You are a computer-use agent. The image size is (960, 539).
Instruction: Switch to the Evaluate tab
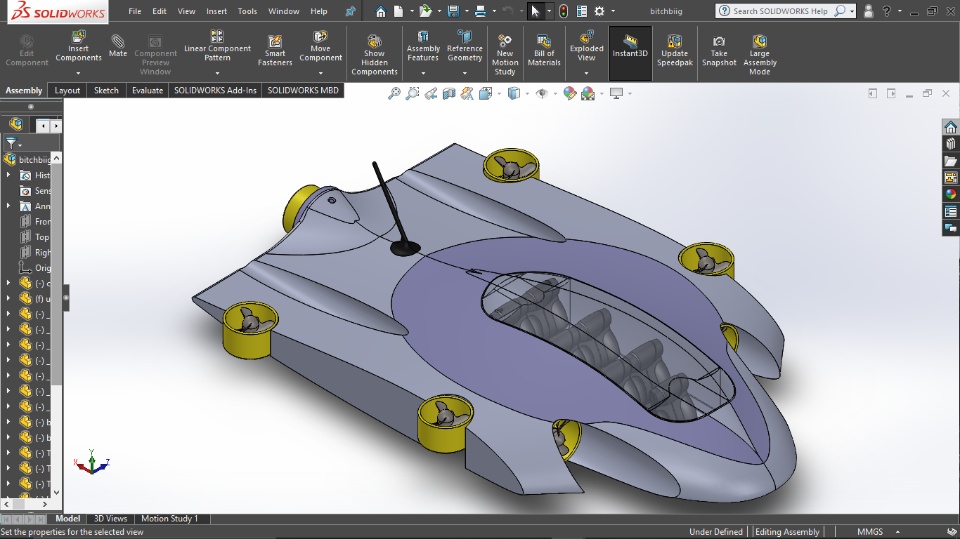coord(147,90)
